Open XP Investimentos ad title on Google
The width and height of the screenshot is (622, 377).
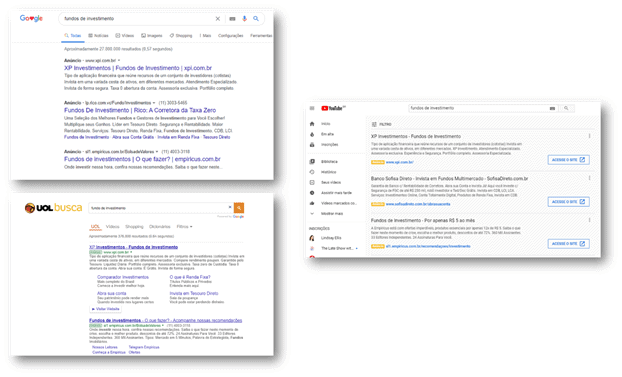click(138, 68)
